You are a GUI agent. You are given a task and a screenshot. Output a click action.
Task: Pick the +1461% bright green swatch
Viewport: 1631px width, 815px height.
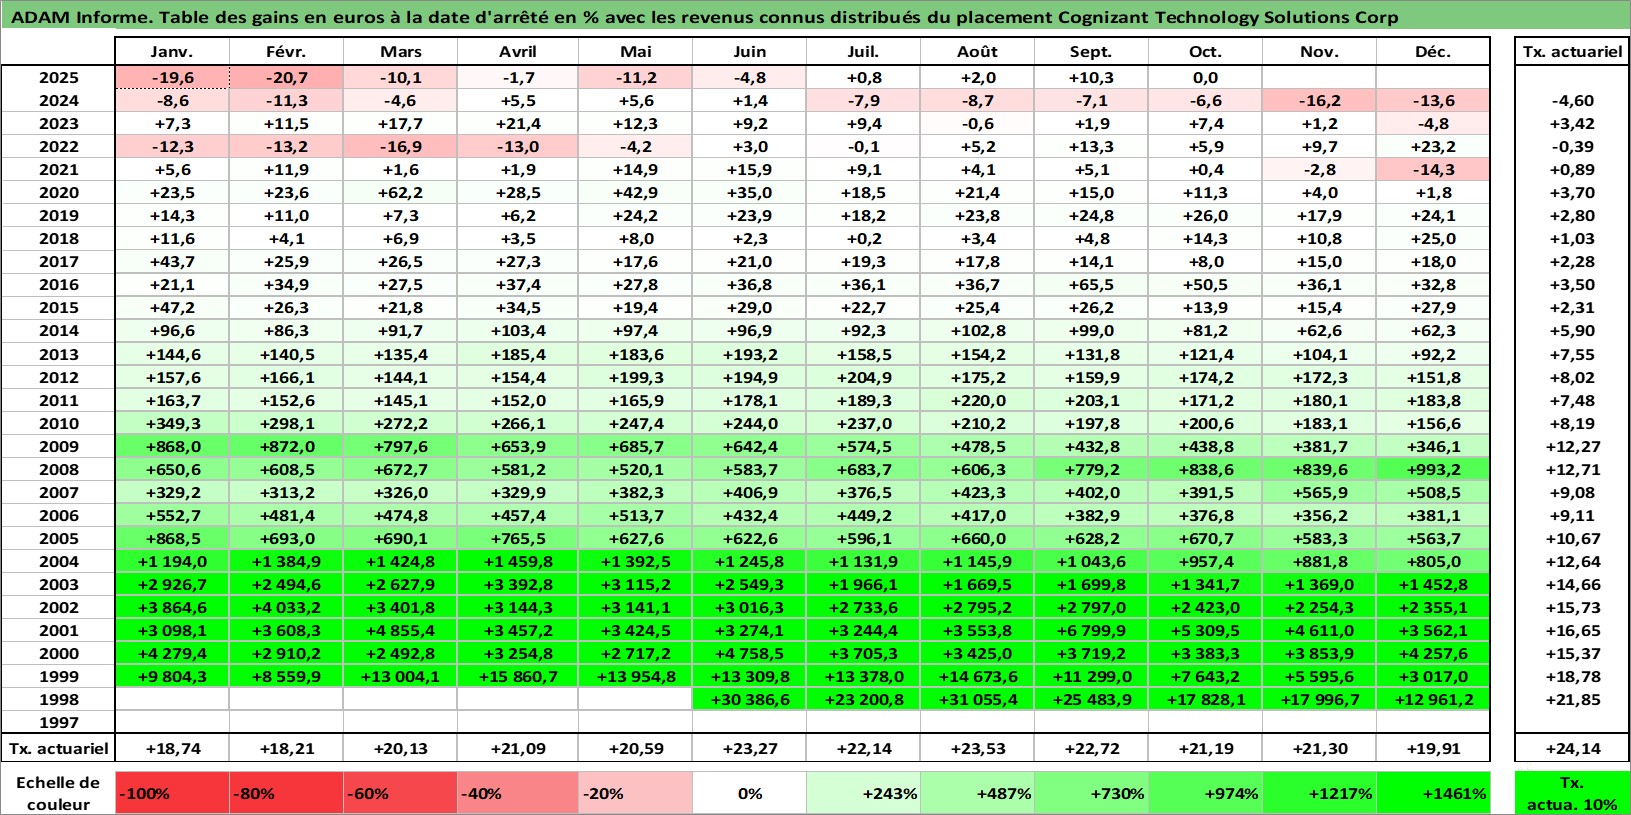tap(1433, 793)
